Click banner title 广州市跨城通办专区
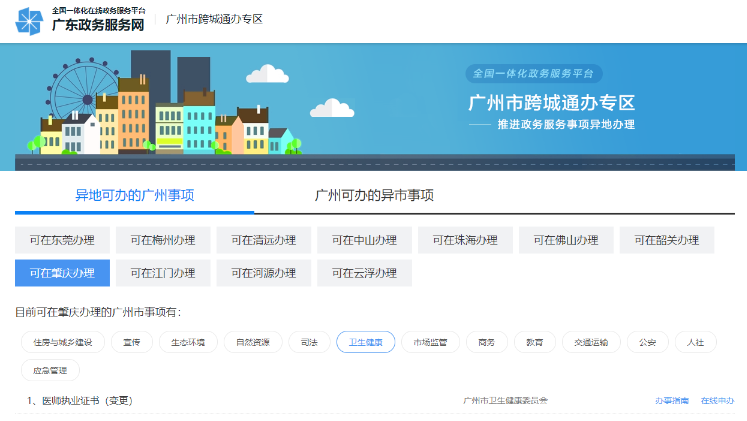Screen dimensions: 747x421 pyautogui.click(x=552, y=103)
